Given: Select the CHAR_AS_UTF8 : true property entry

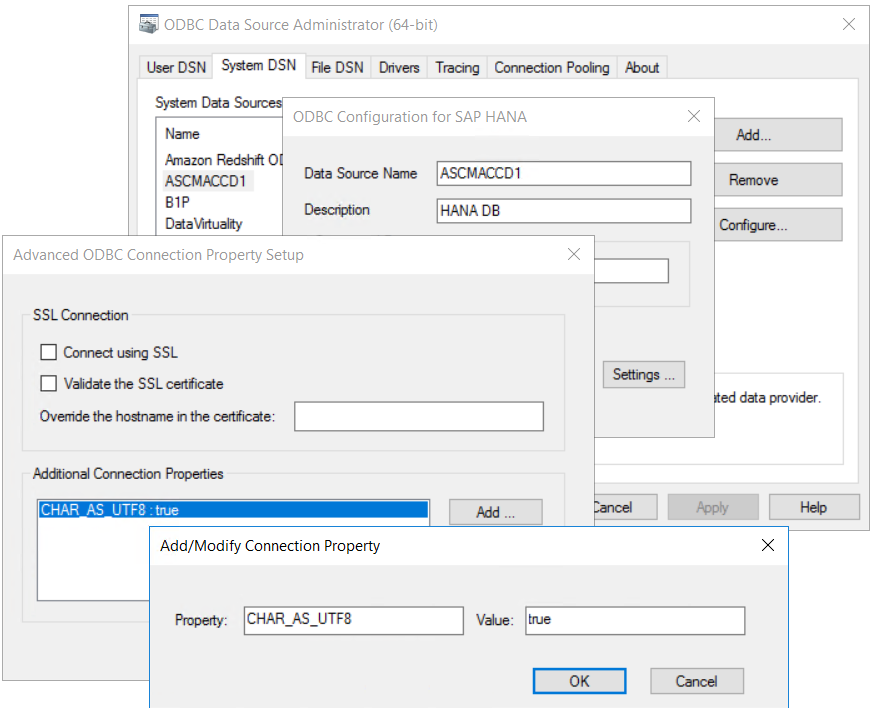Looking at the screenshot, I should (x=233, y=510).
